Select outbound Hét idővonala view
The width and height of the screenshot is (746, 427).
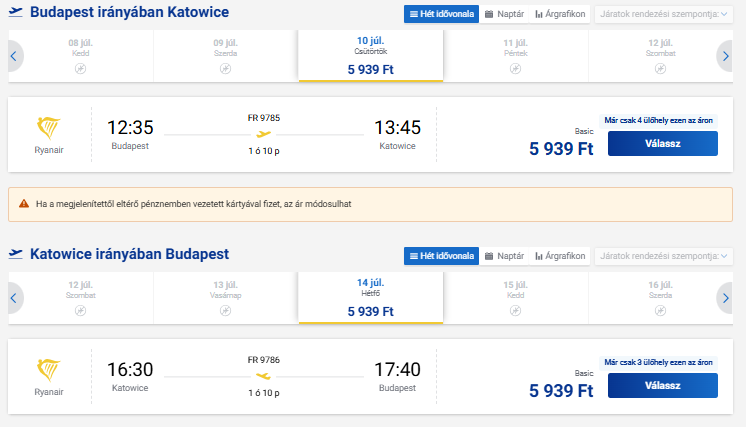point(441,14)
